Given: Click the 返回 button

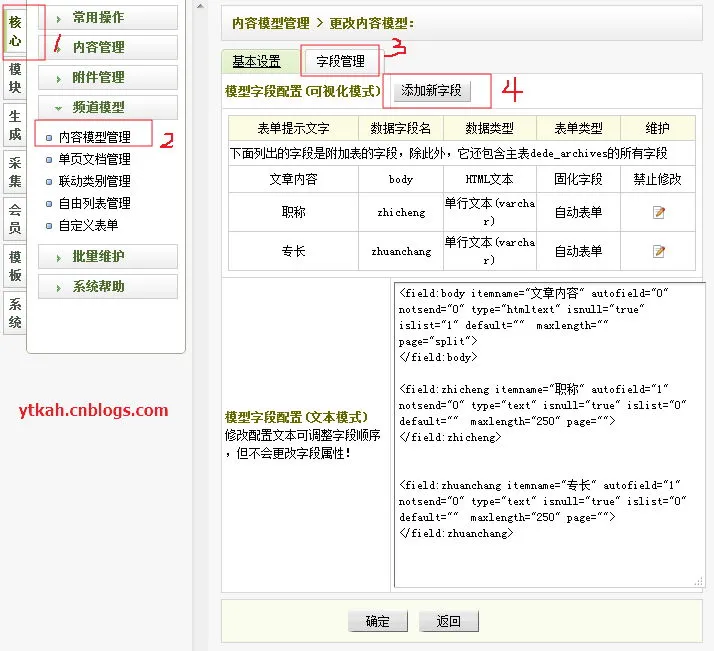Looking at the screenshot, I should tap(448, 621).
